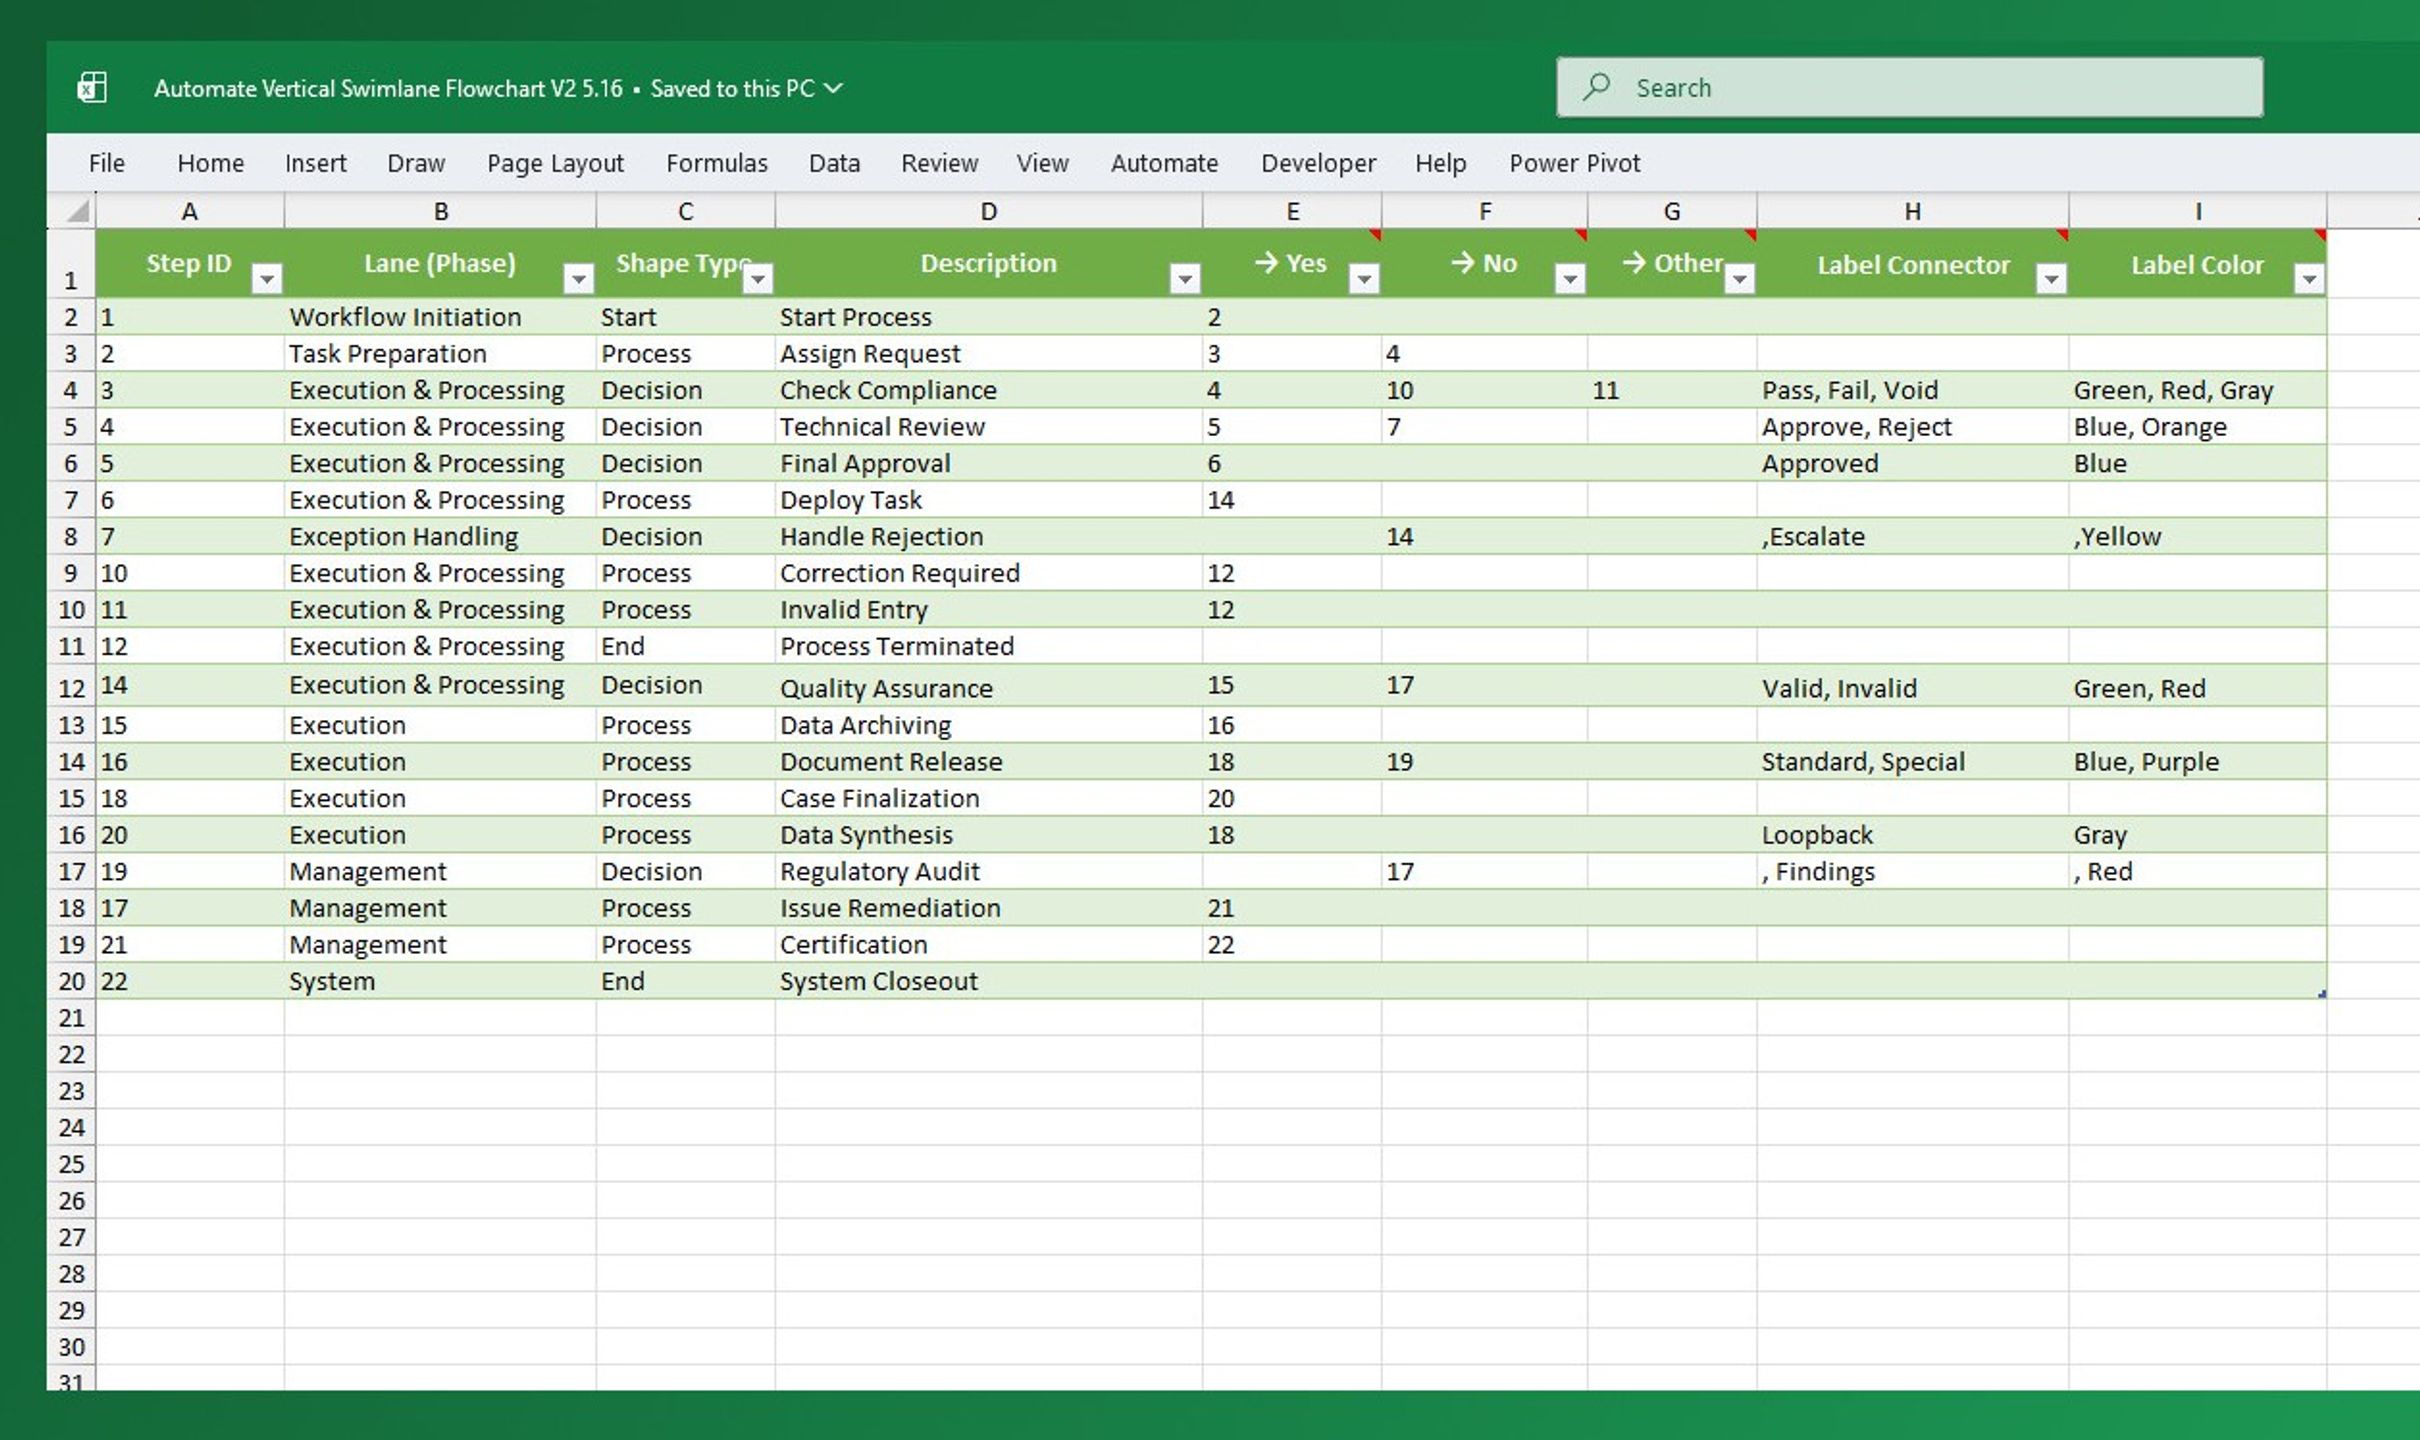Viewport: 2420px width, 1440px height.
Task: Switch to the View ribbon tab
Action: (x=1043, y=163)
